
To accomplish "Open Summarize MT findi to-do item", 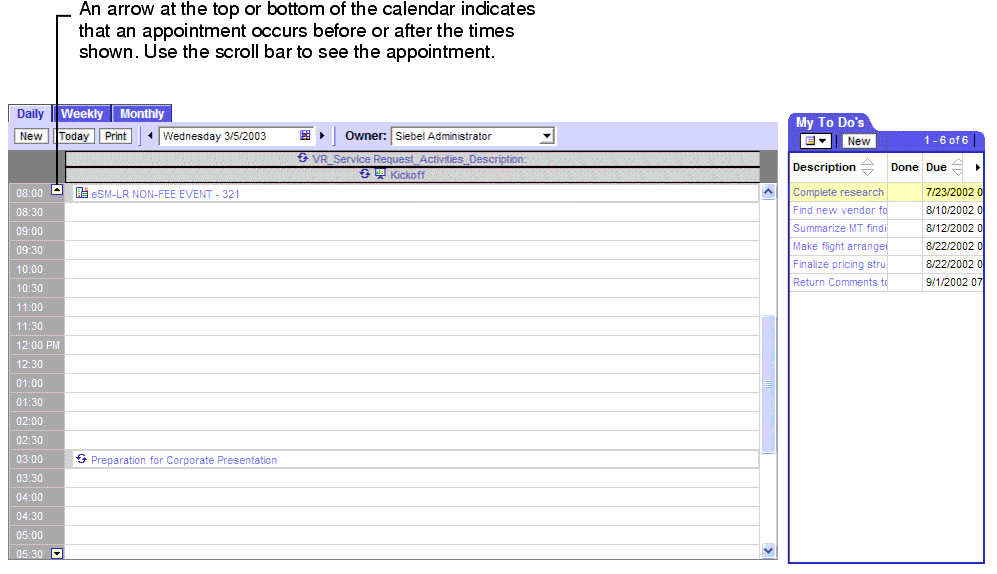I will (839, 228).
